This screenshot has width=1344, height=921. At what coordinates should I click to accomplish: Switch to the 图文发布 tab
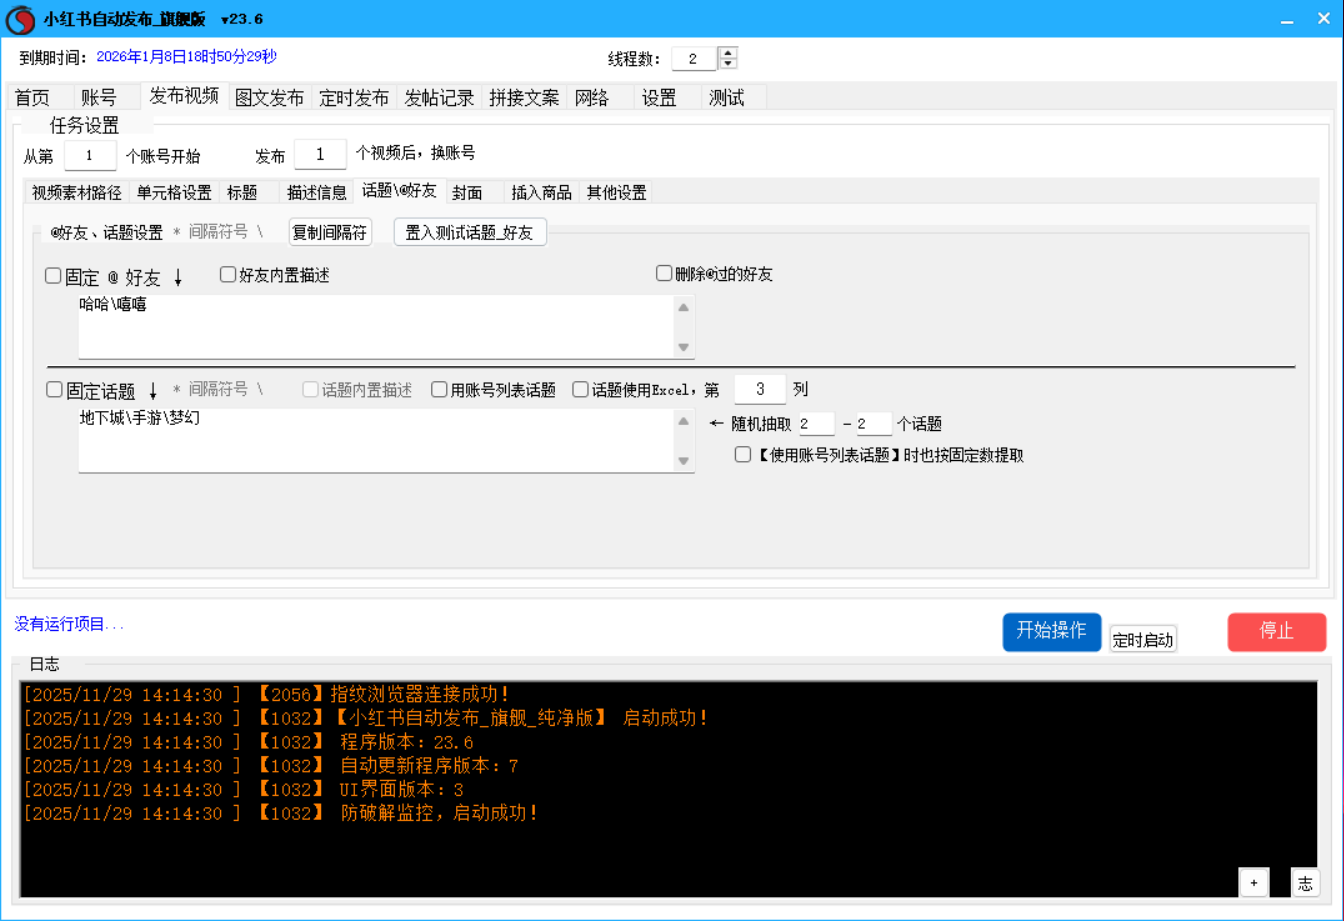tap(269, 98)
